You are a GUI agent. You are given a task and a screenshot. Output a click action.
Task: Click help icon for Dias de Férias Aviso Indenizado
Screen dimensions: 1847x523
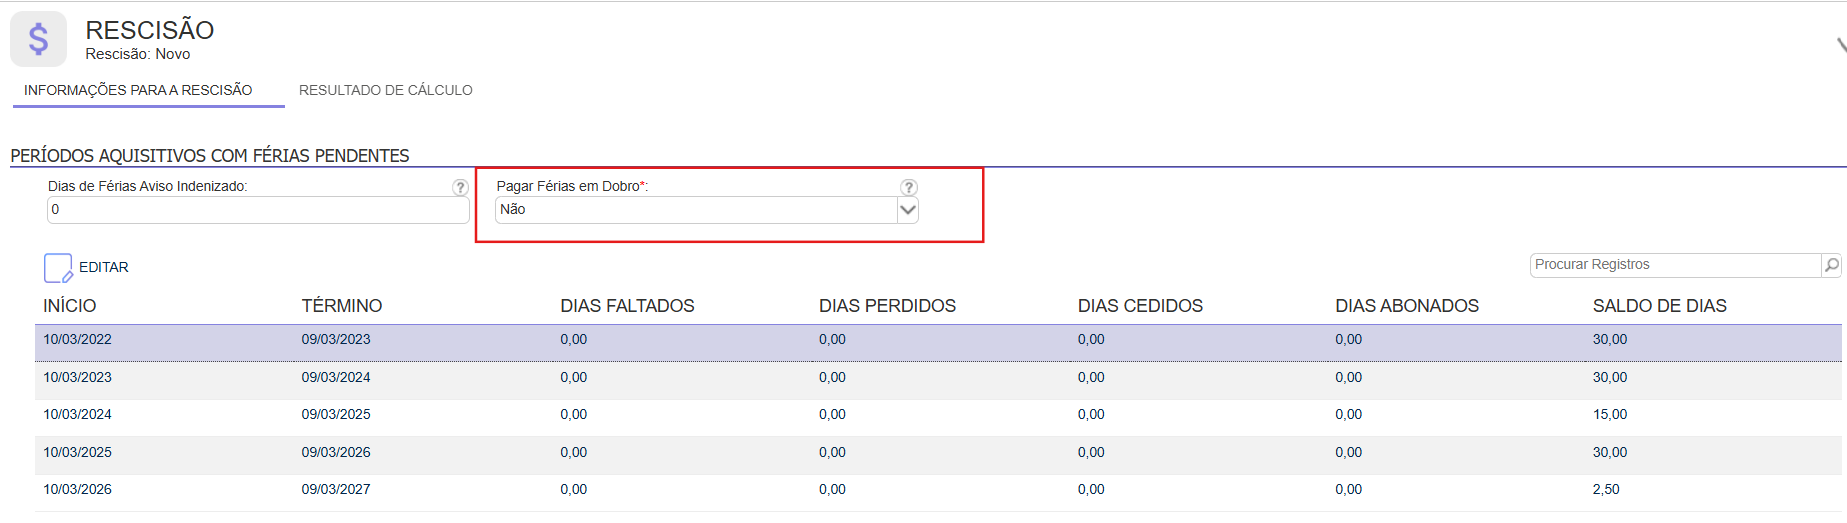pos(460,187)
